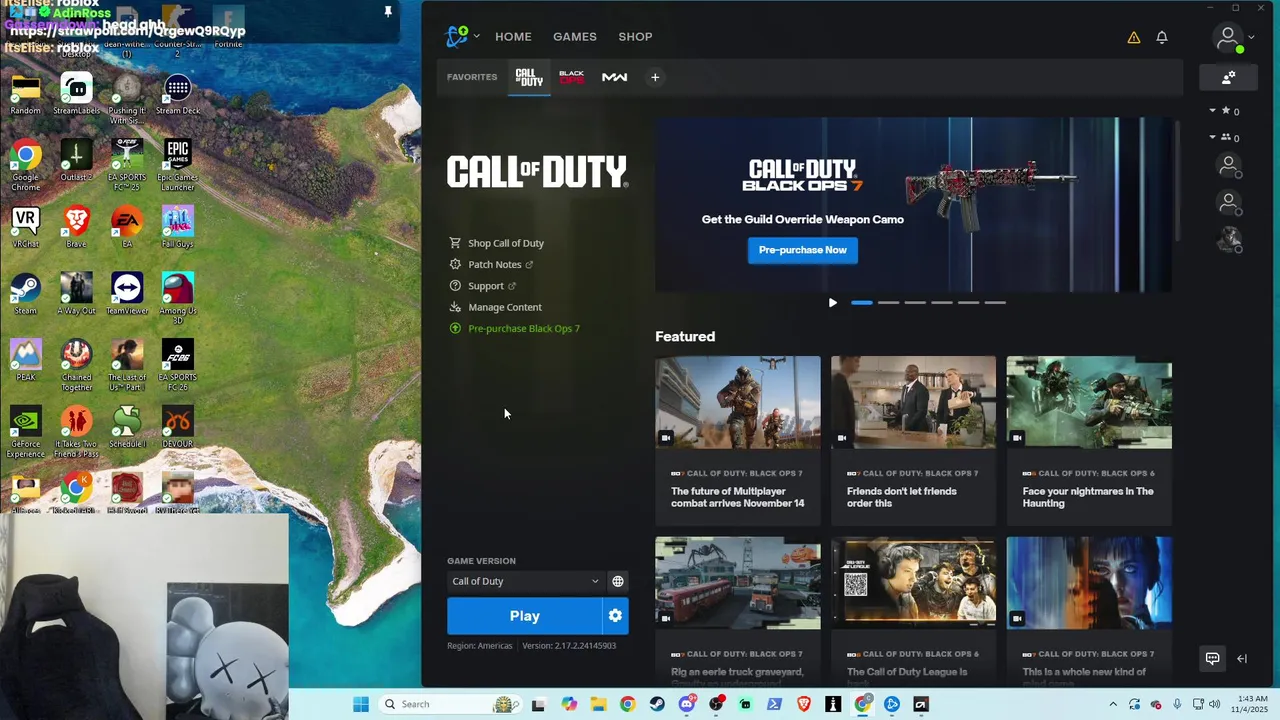Select the Fall Guys desktop icon
This screenshot has height=720, width=1280.
pyautogui.click(x=177, y=227)
